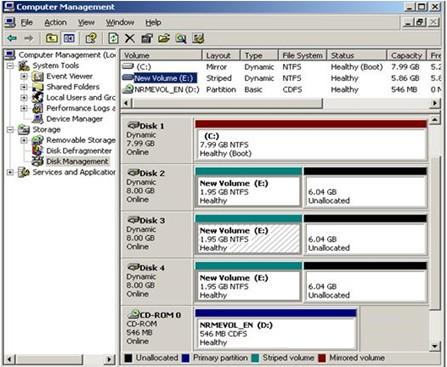Open the Help menu
The height and width of the screenshot is (367, 447).
pyautogui.click(x=153, y=23)
